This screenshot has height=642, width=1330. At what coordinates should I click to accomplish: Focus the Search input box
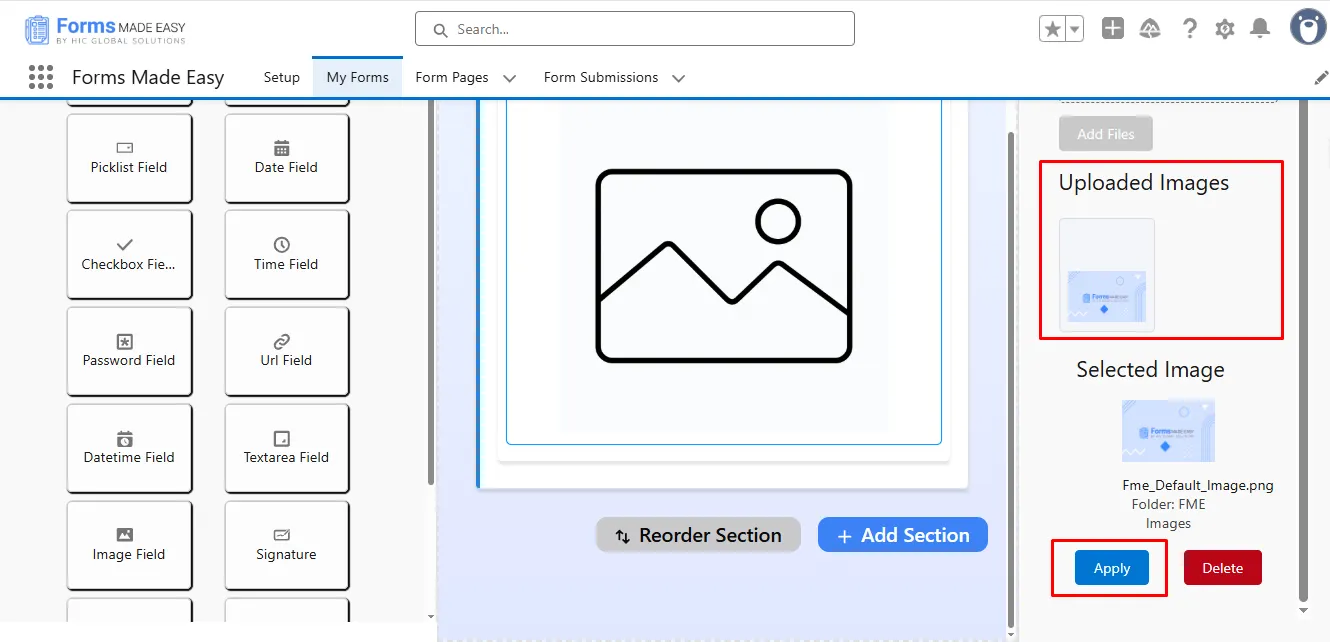(x=635, y=29)
